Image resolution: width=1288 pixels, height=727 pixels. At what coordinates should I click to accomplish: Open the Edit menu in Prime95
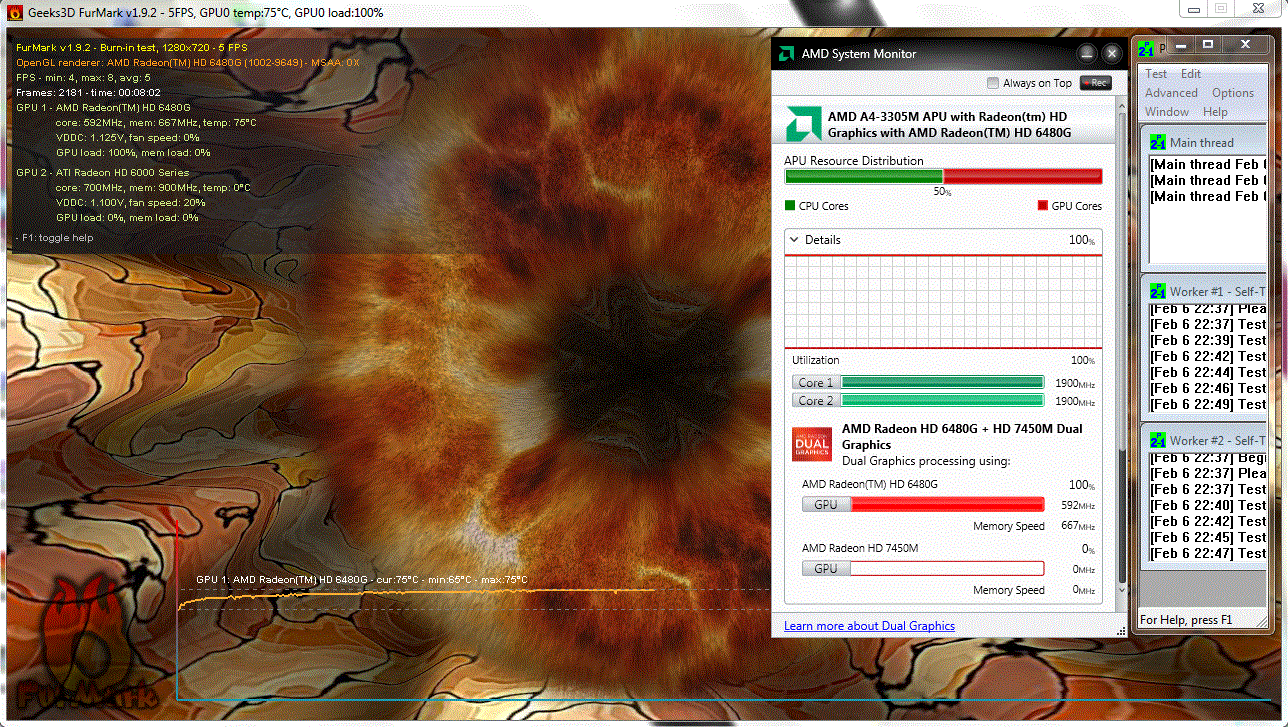point(1190,74)
